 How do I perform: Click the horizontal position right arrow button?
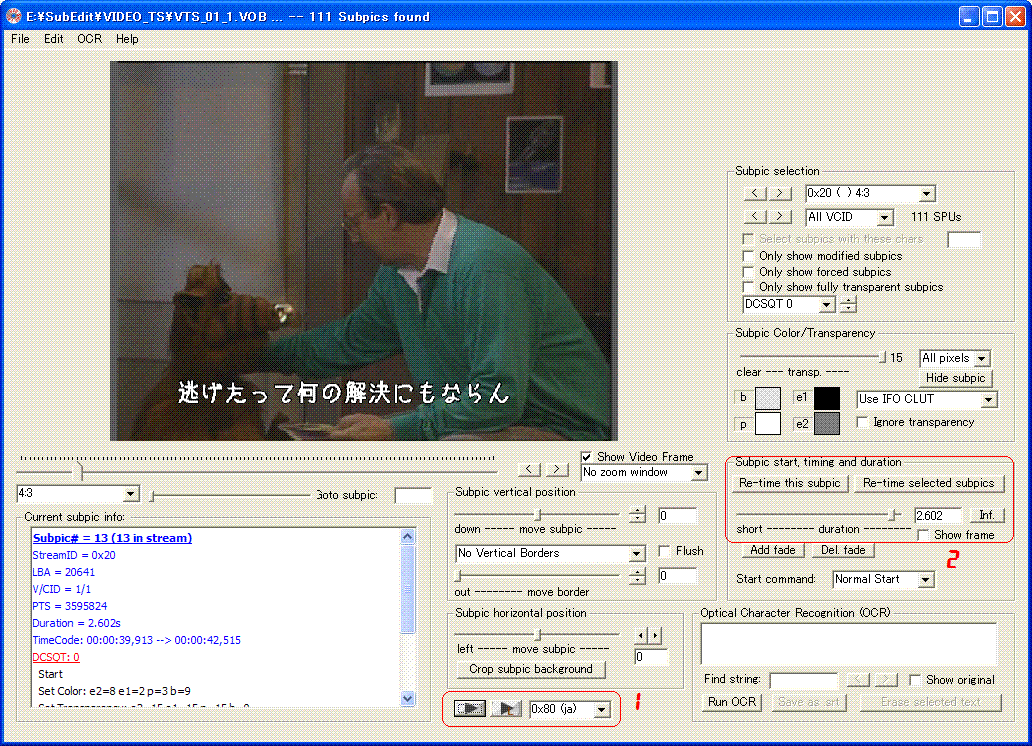click(x=655, y=635)
